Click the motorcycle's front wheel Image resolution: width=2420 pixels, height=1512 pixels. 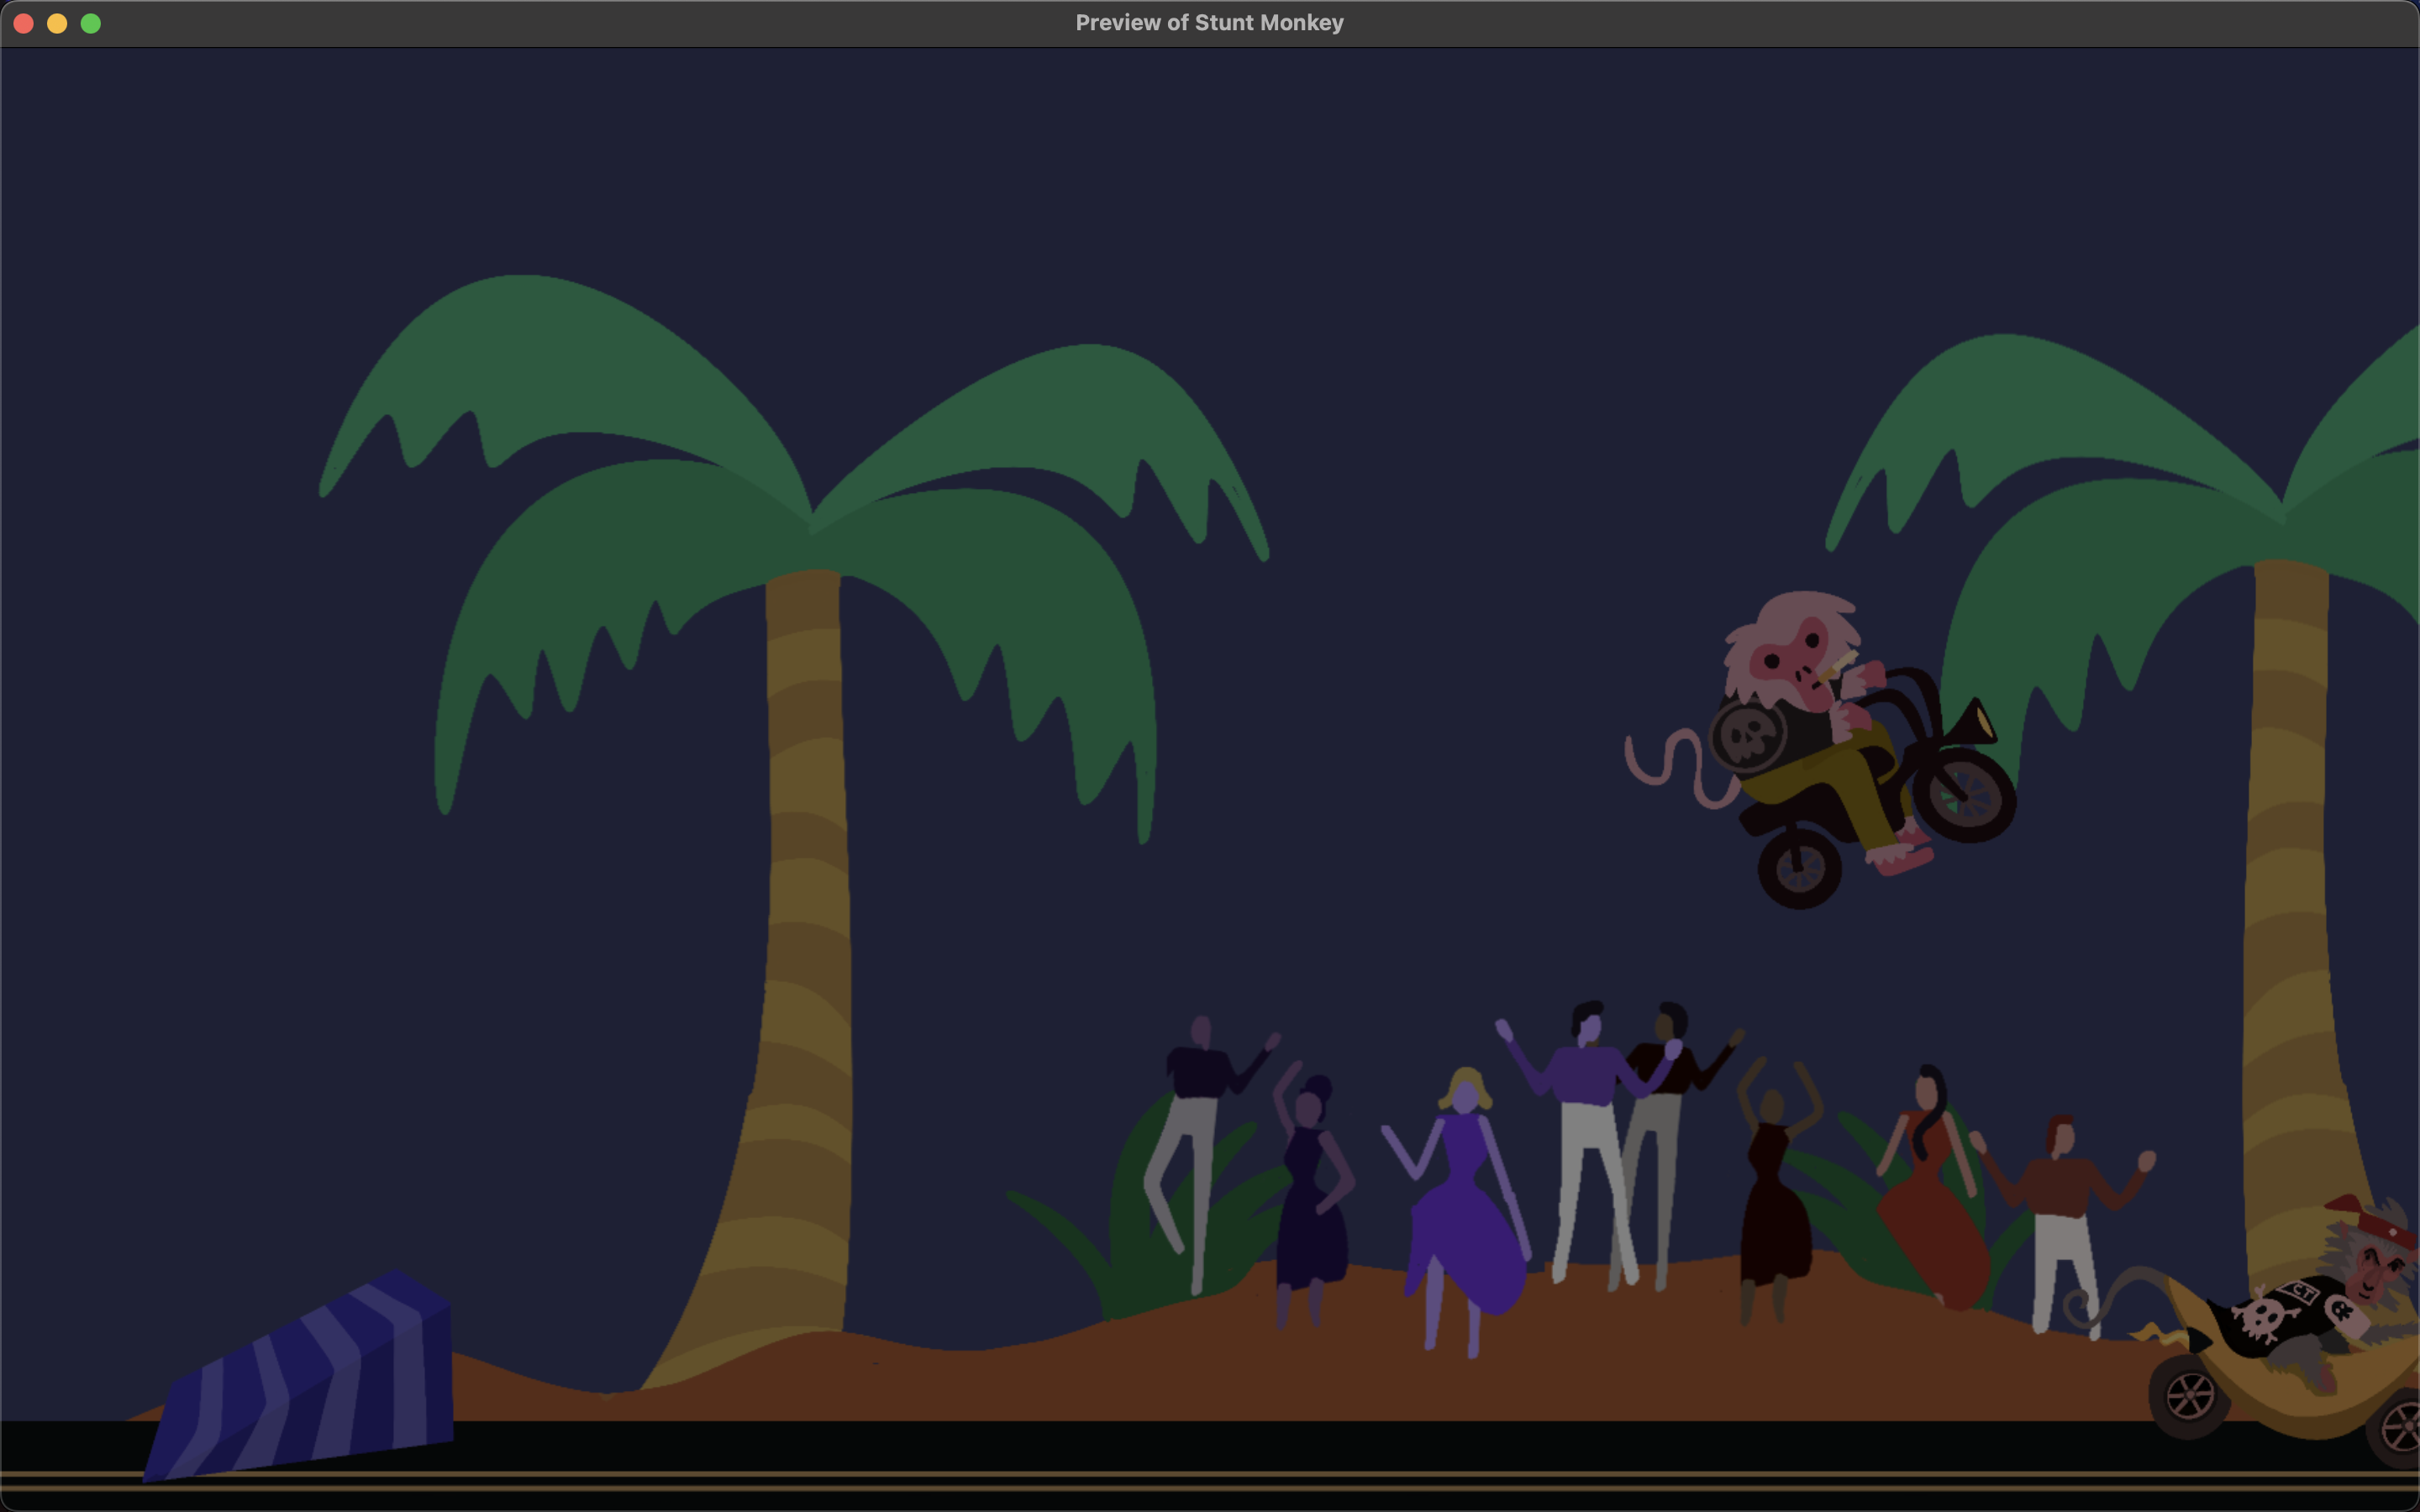[1965, 795]
